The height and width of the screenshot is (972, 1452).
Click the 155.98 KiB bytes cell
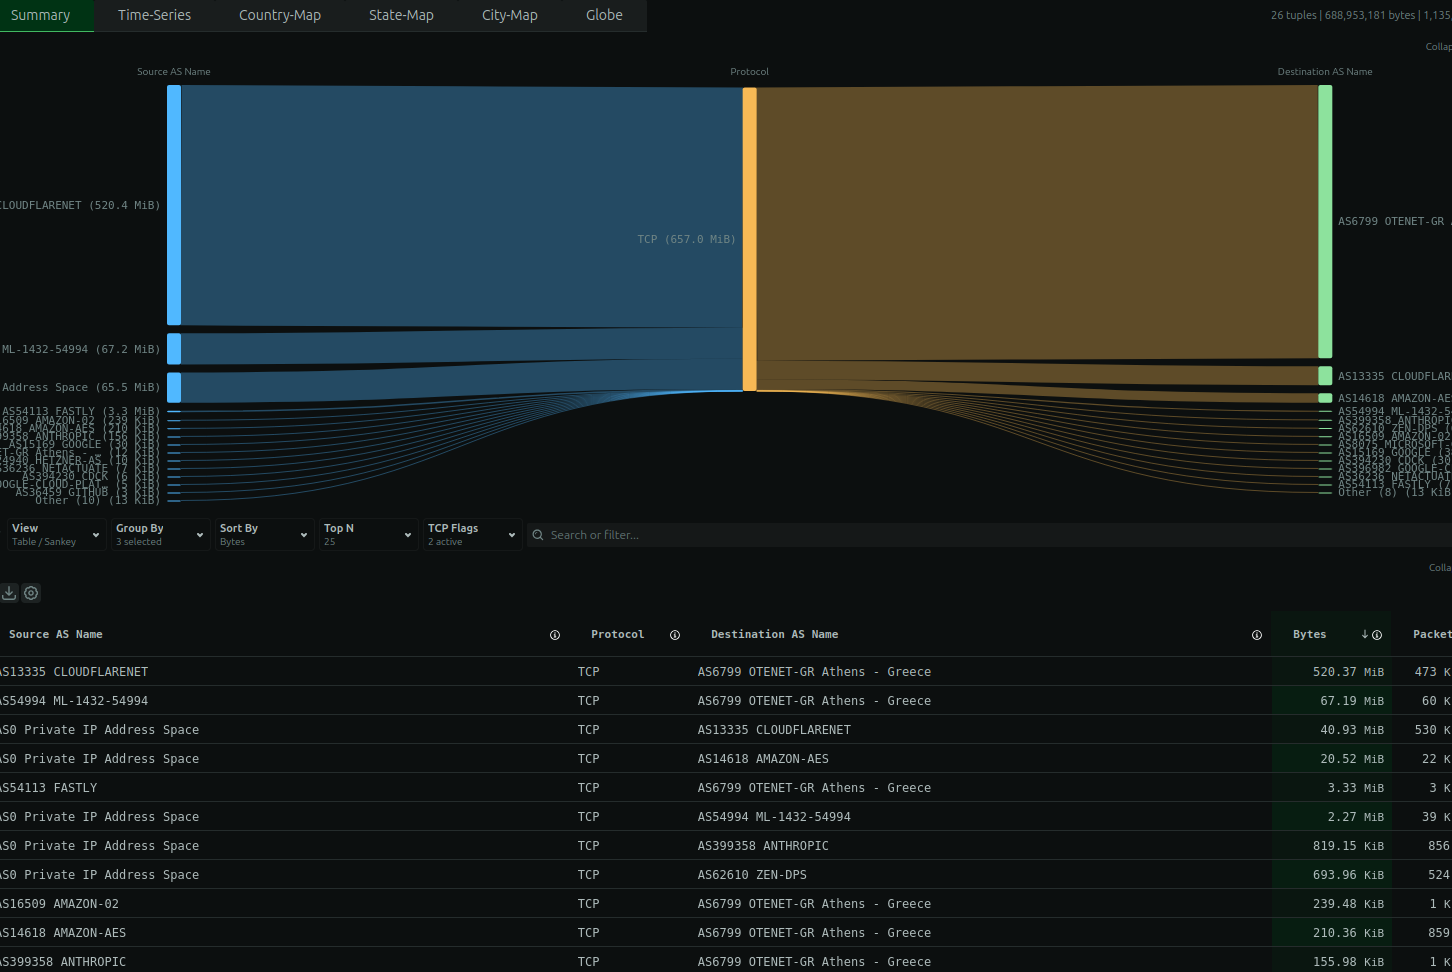click(x=1331, y=960)
